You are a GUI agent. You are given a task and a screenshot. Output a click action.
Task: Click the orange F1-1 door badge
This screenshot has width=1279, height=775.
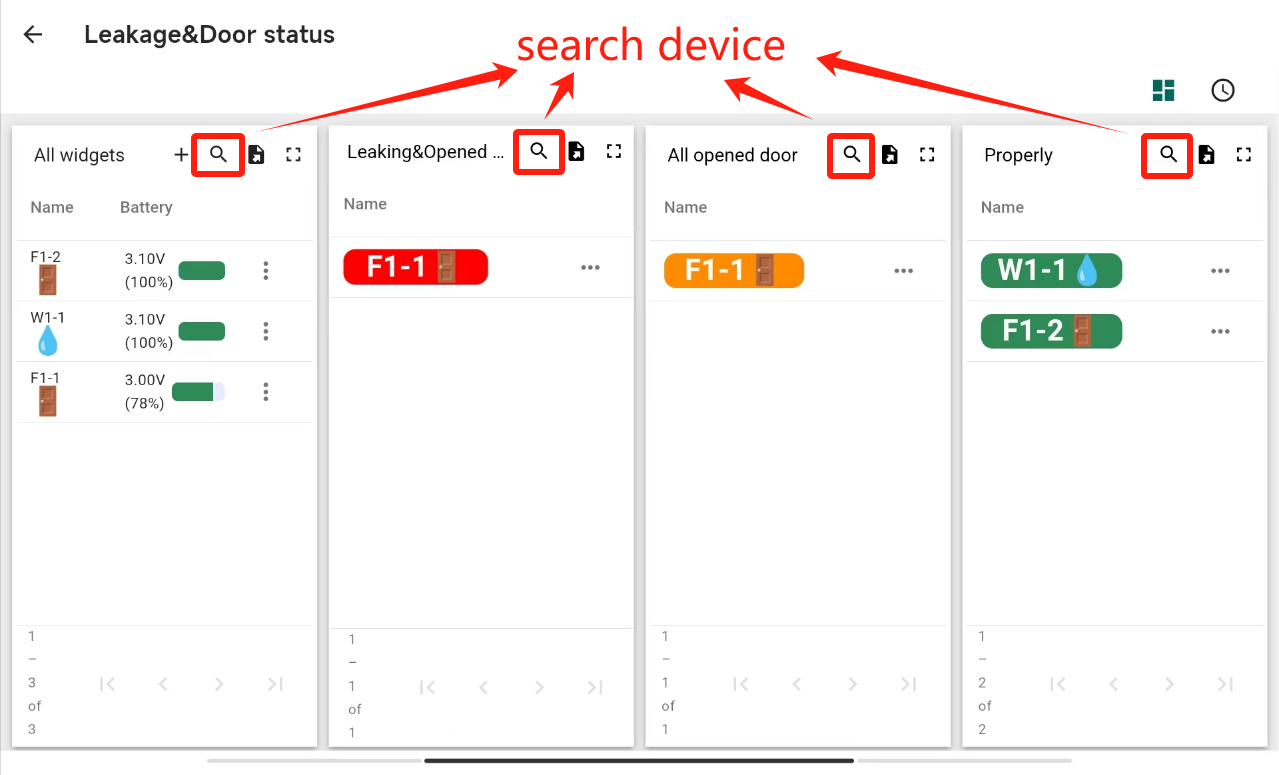[734, 271]
